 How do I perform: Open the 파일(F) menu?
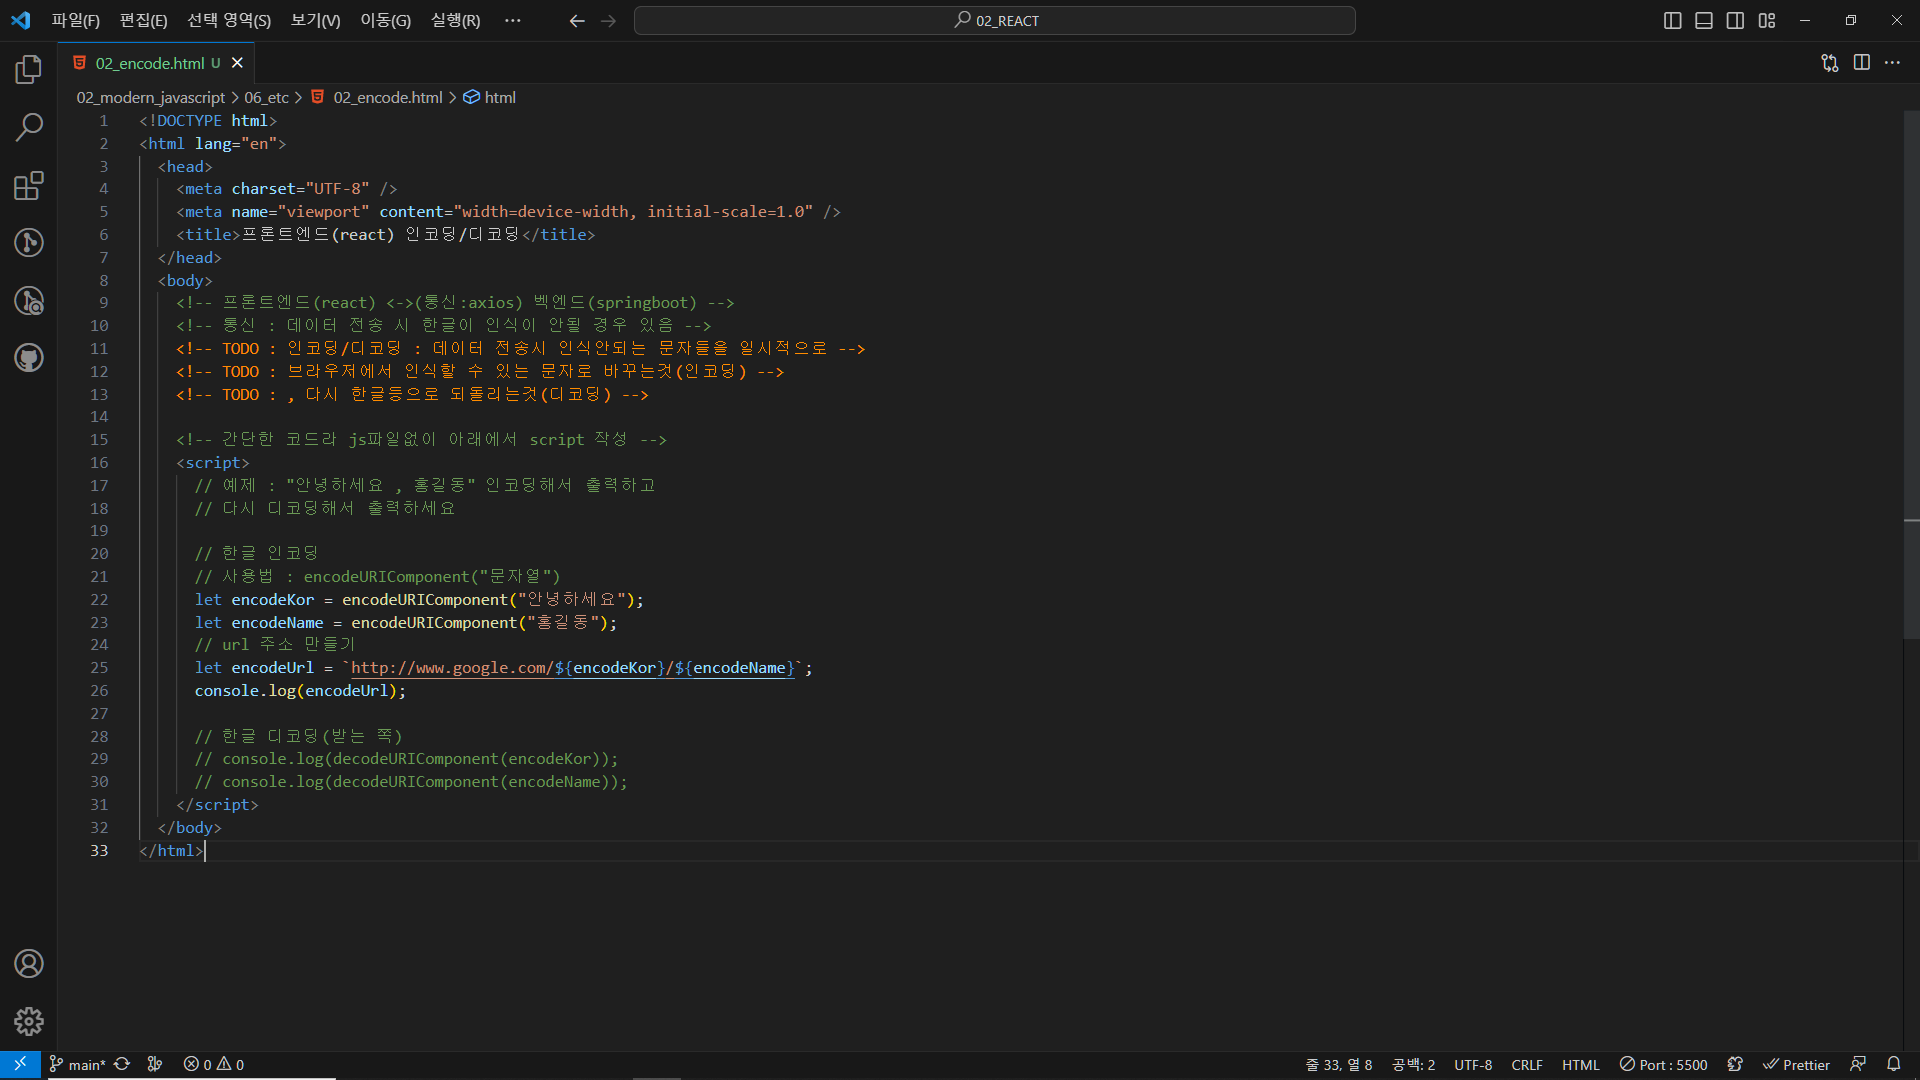75,21
